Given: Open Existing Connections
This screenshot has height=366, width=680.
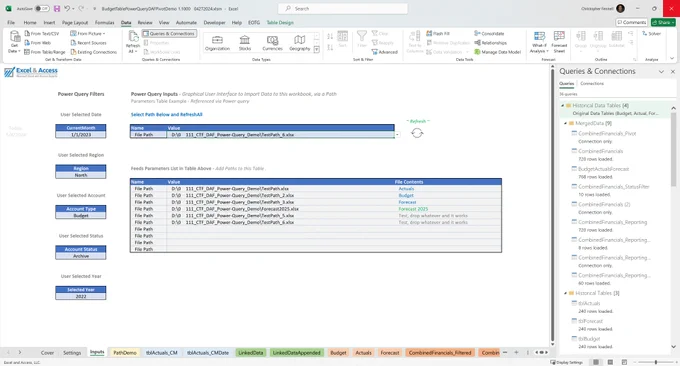Looking at the screenshot, I should point(94,52).
